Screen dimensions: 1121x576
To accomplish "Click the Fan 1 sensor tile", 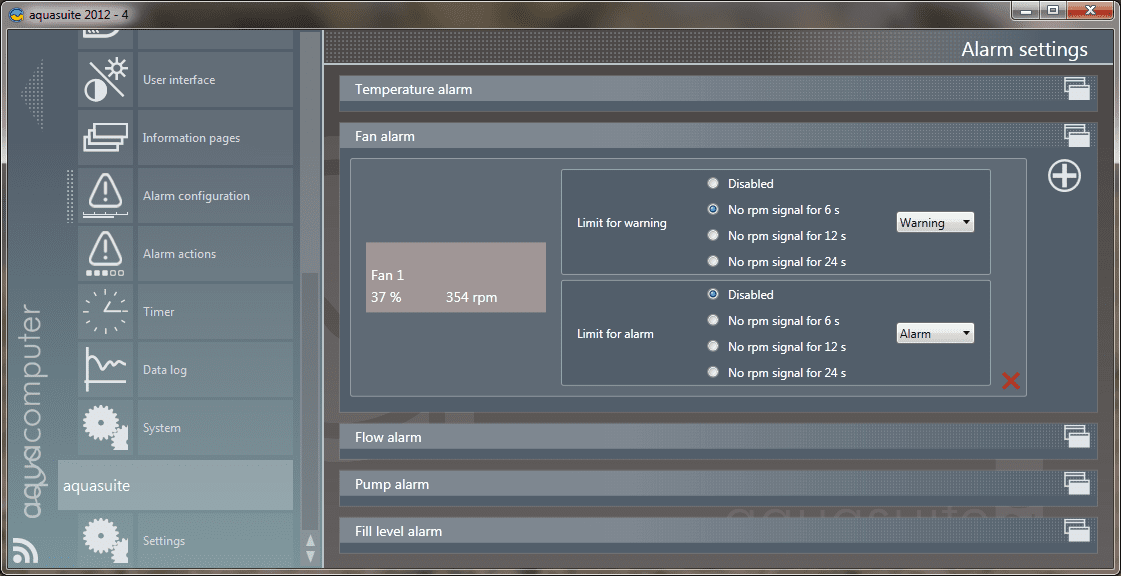I will point(455,277).
